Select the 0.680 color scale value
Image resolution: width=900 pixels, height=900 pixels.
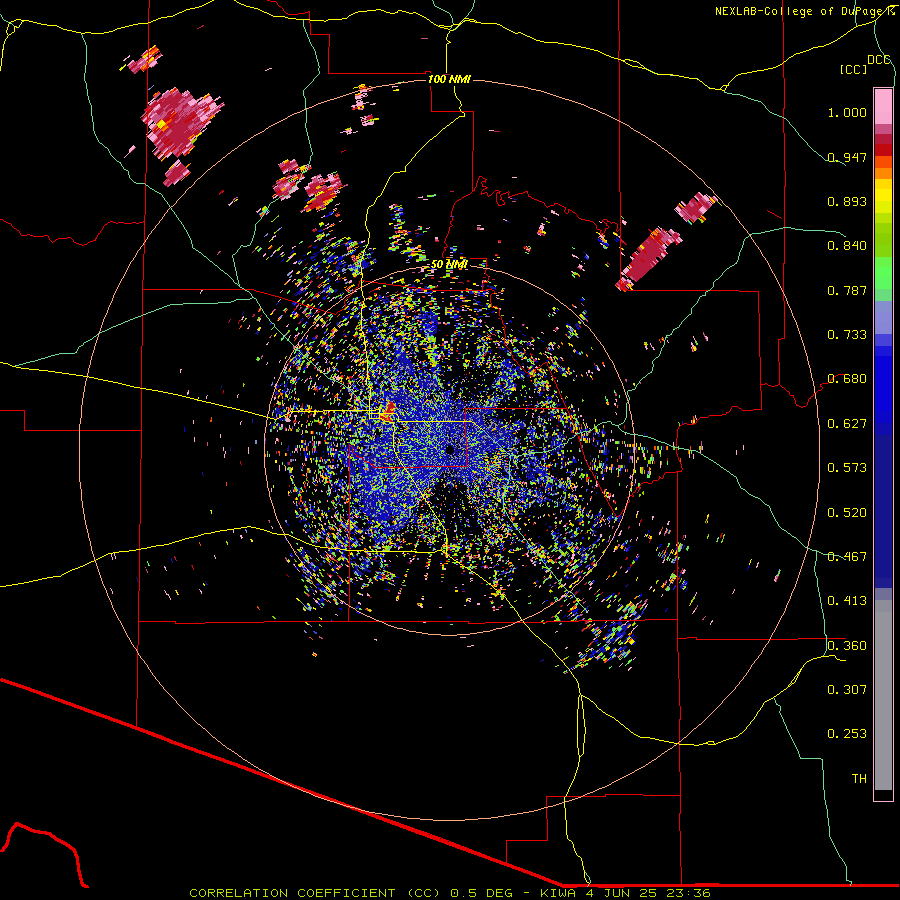[847, 379]
